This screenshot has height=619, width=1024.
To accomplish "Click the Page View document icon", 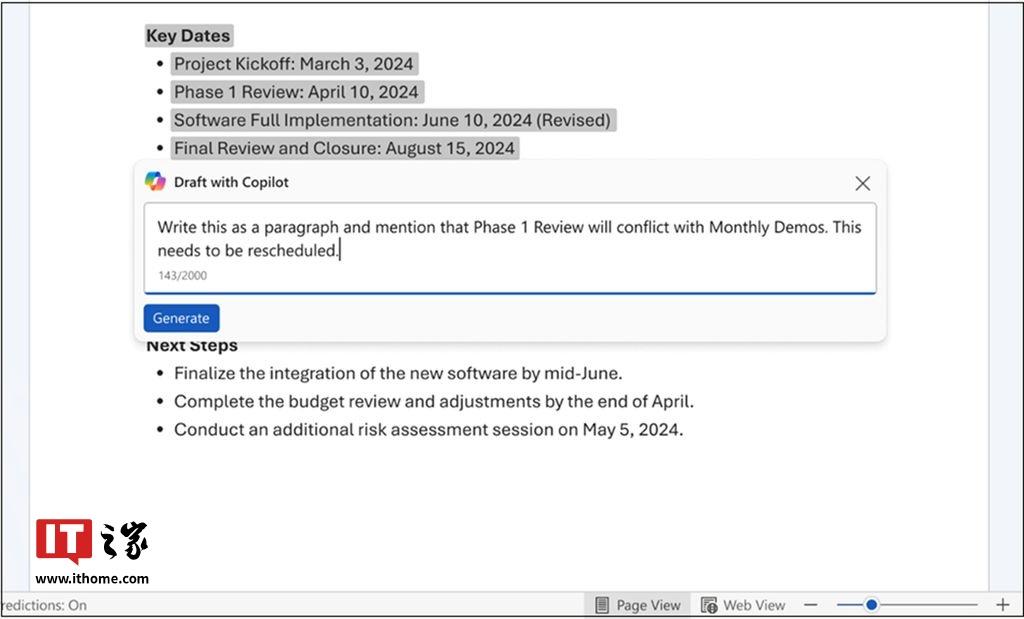I will [x=602, y=605].
